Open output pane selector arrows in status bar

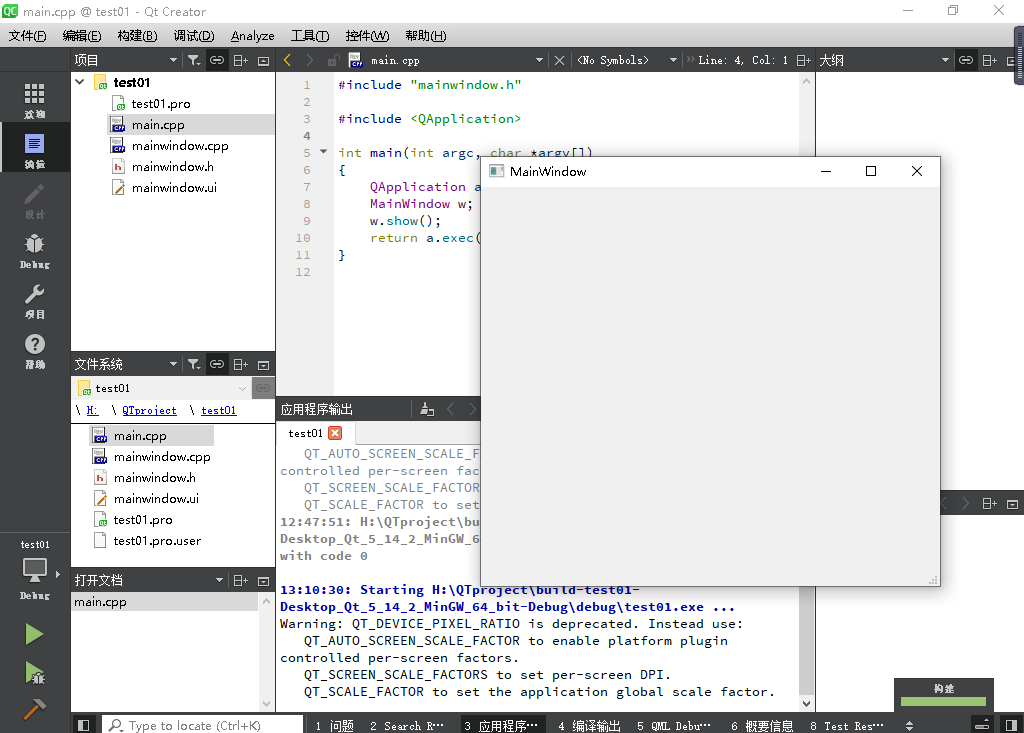point(909,726)
